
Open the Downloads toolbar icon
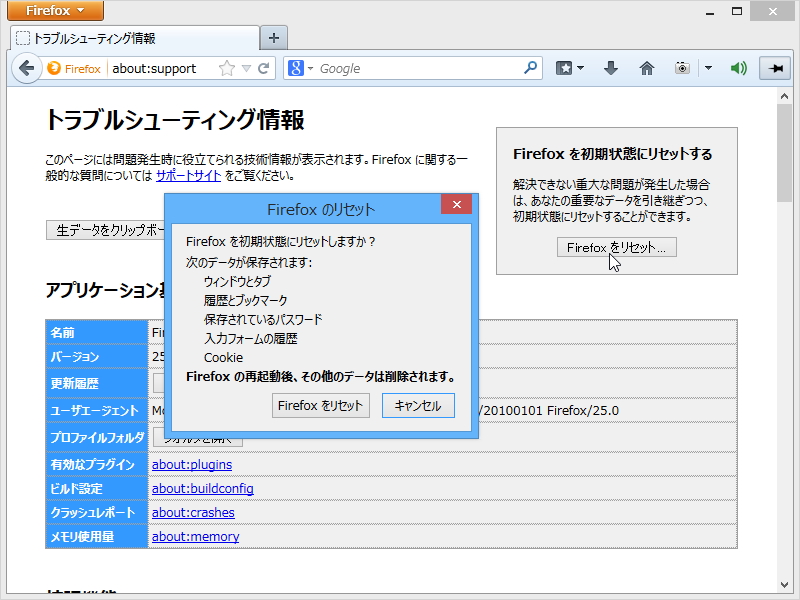pos(611,68)
